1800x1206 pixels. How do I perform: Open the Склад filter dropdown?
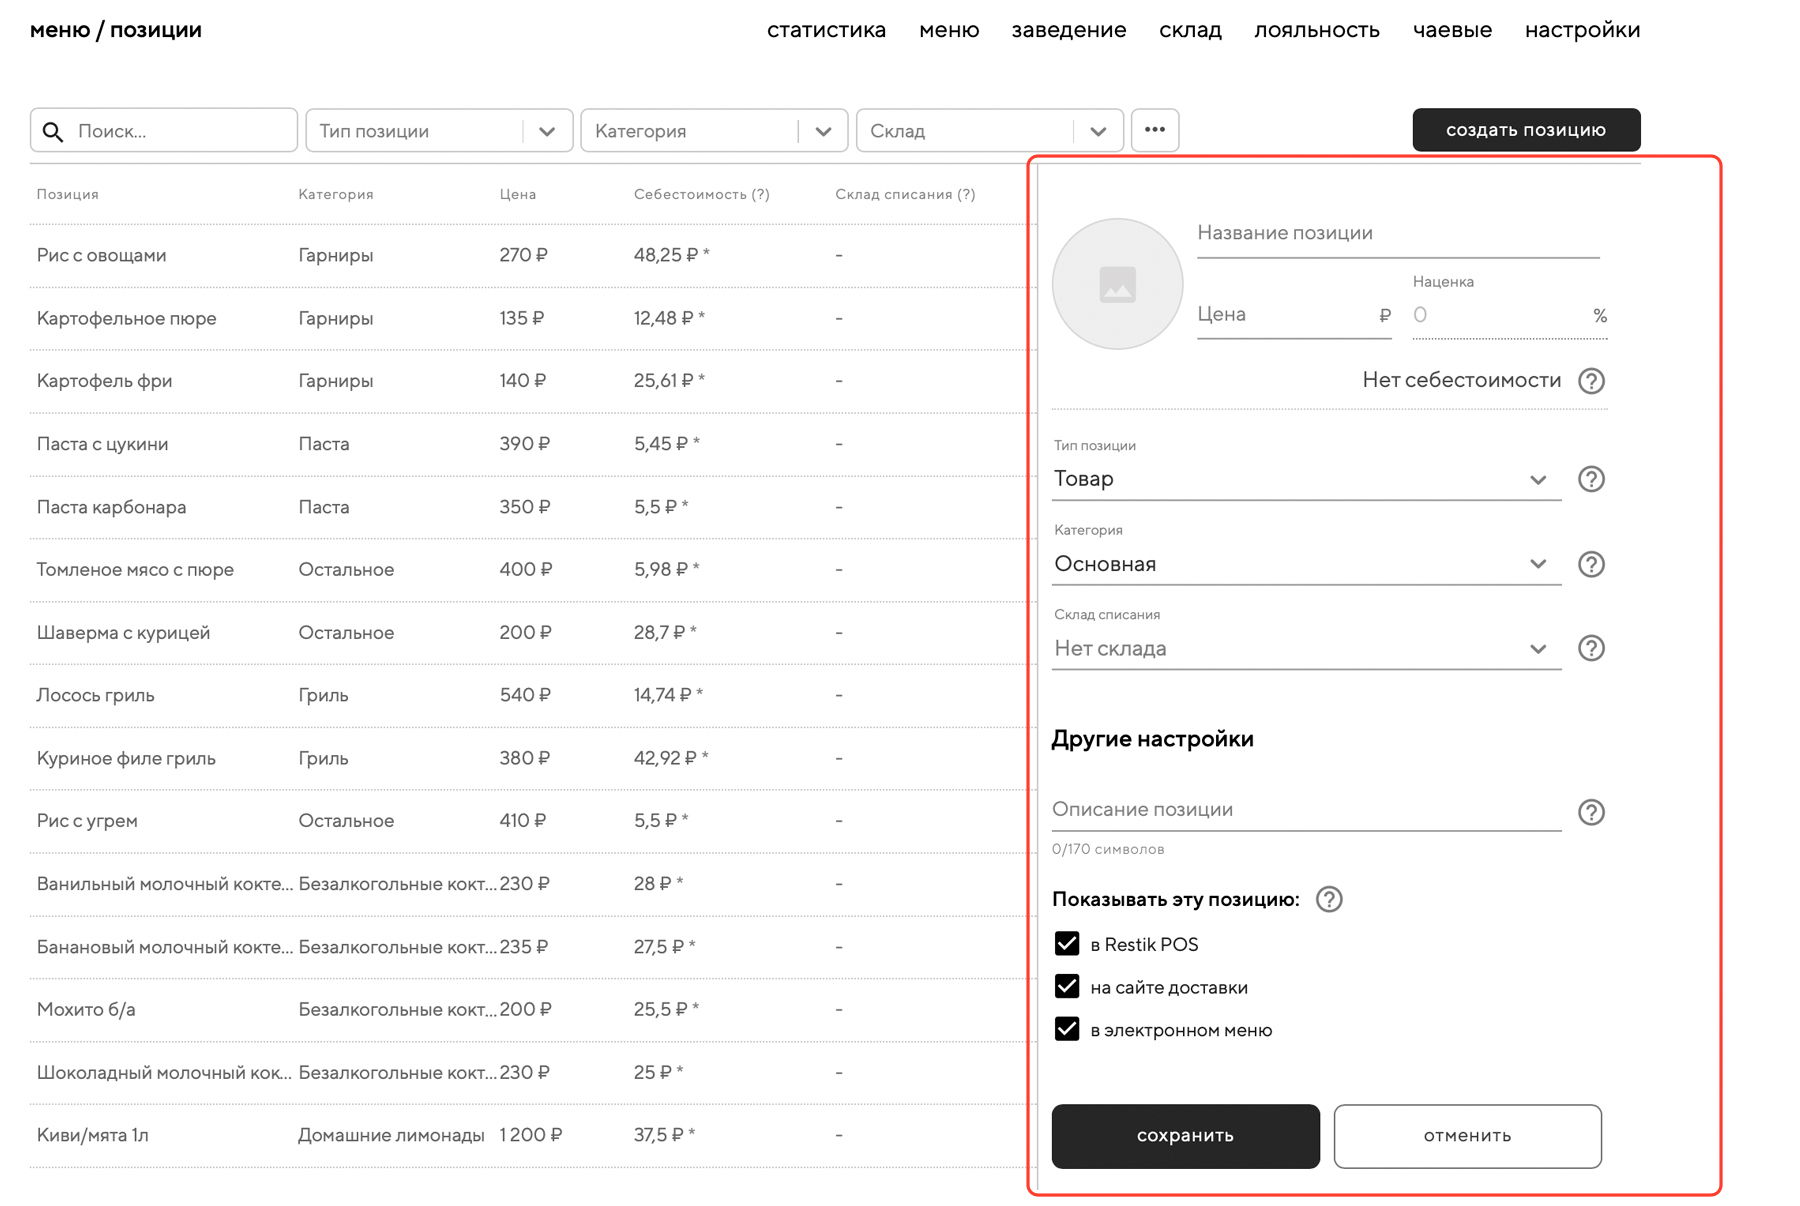click(989, 131)
